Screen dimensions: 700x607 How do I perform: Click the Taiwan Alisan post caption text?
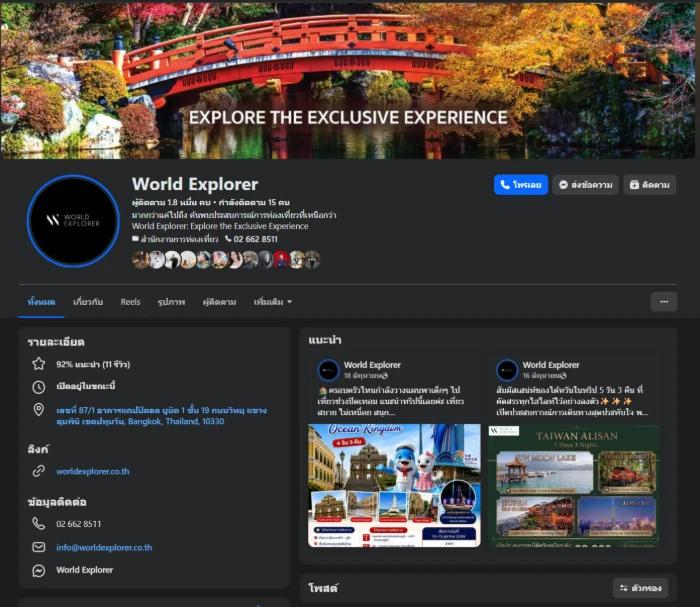(571, 401)
